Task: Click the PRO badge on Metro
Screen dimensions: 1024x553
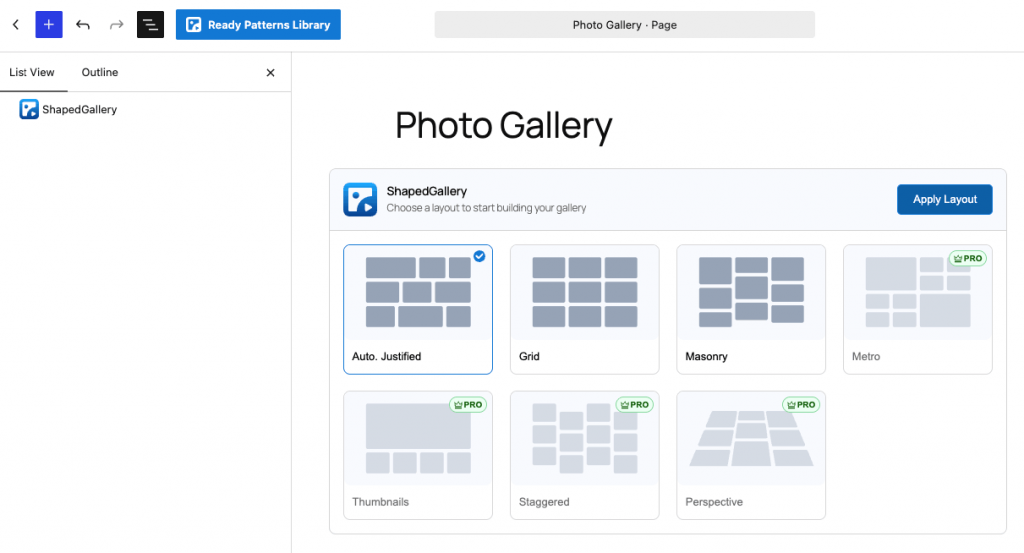Action: tap(968, 259)
